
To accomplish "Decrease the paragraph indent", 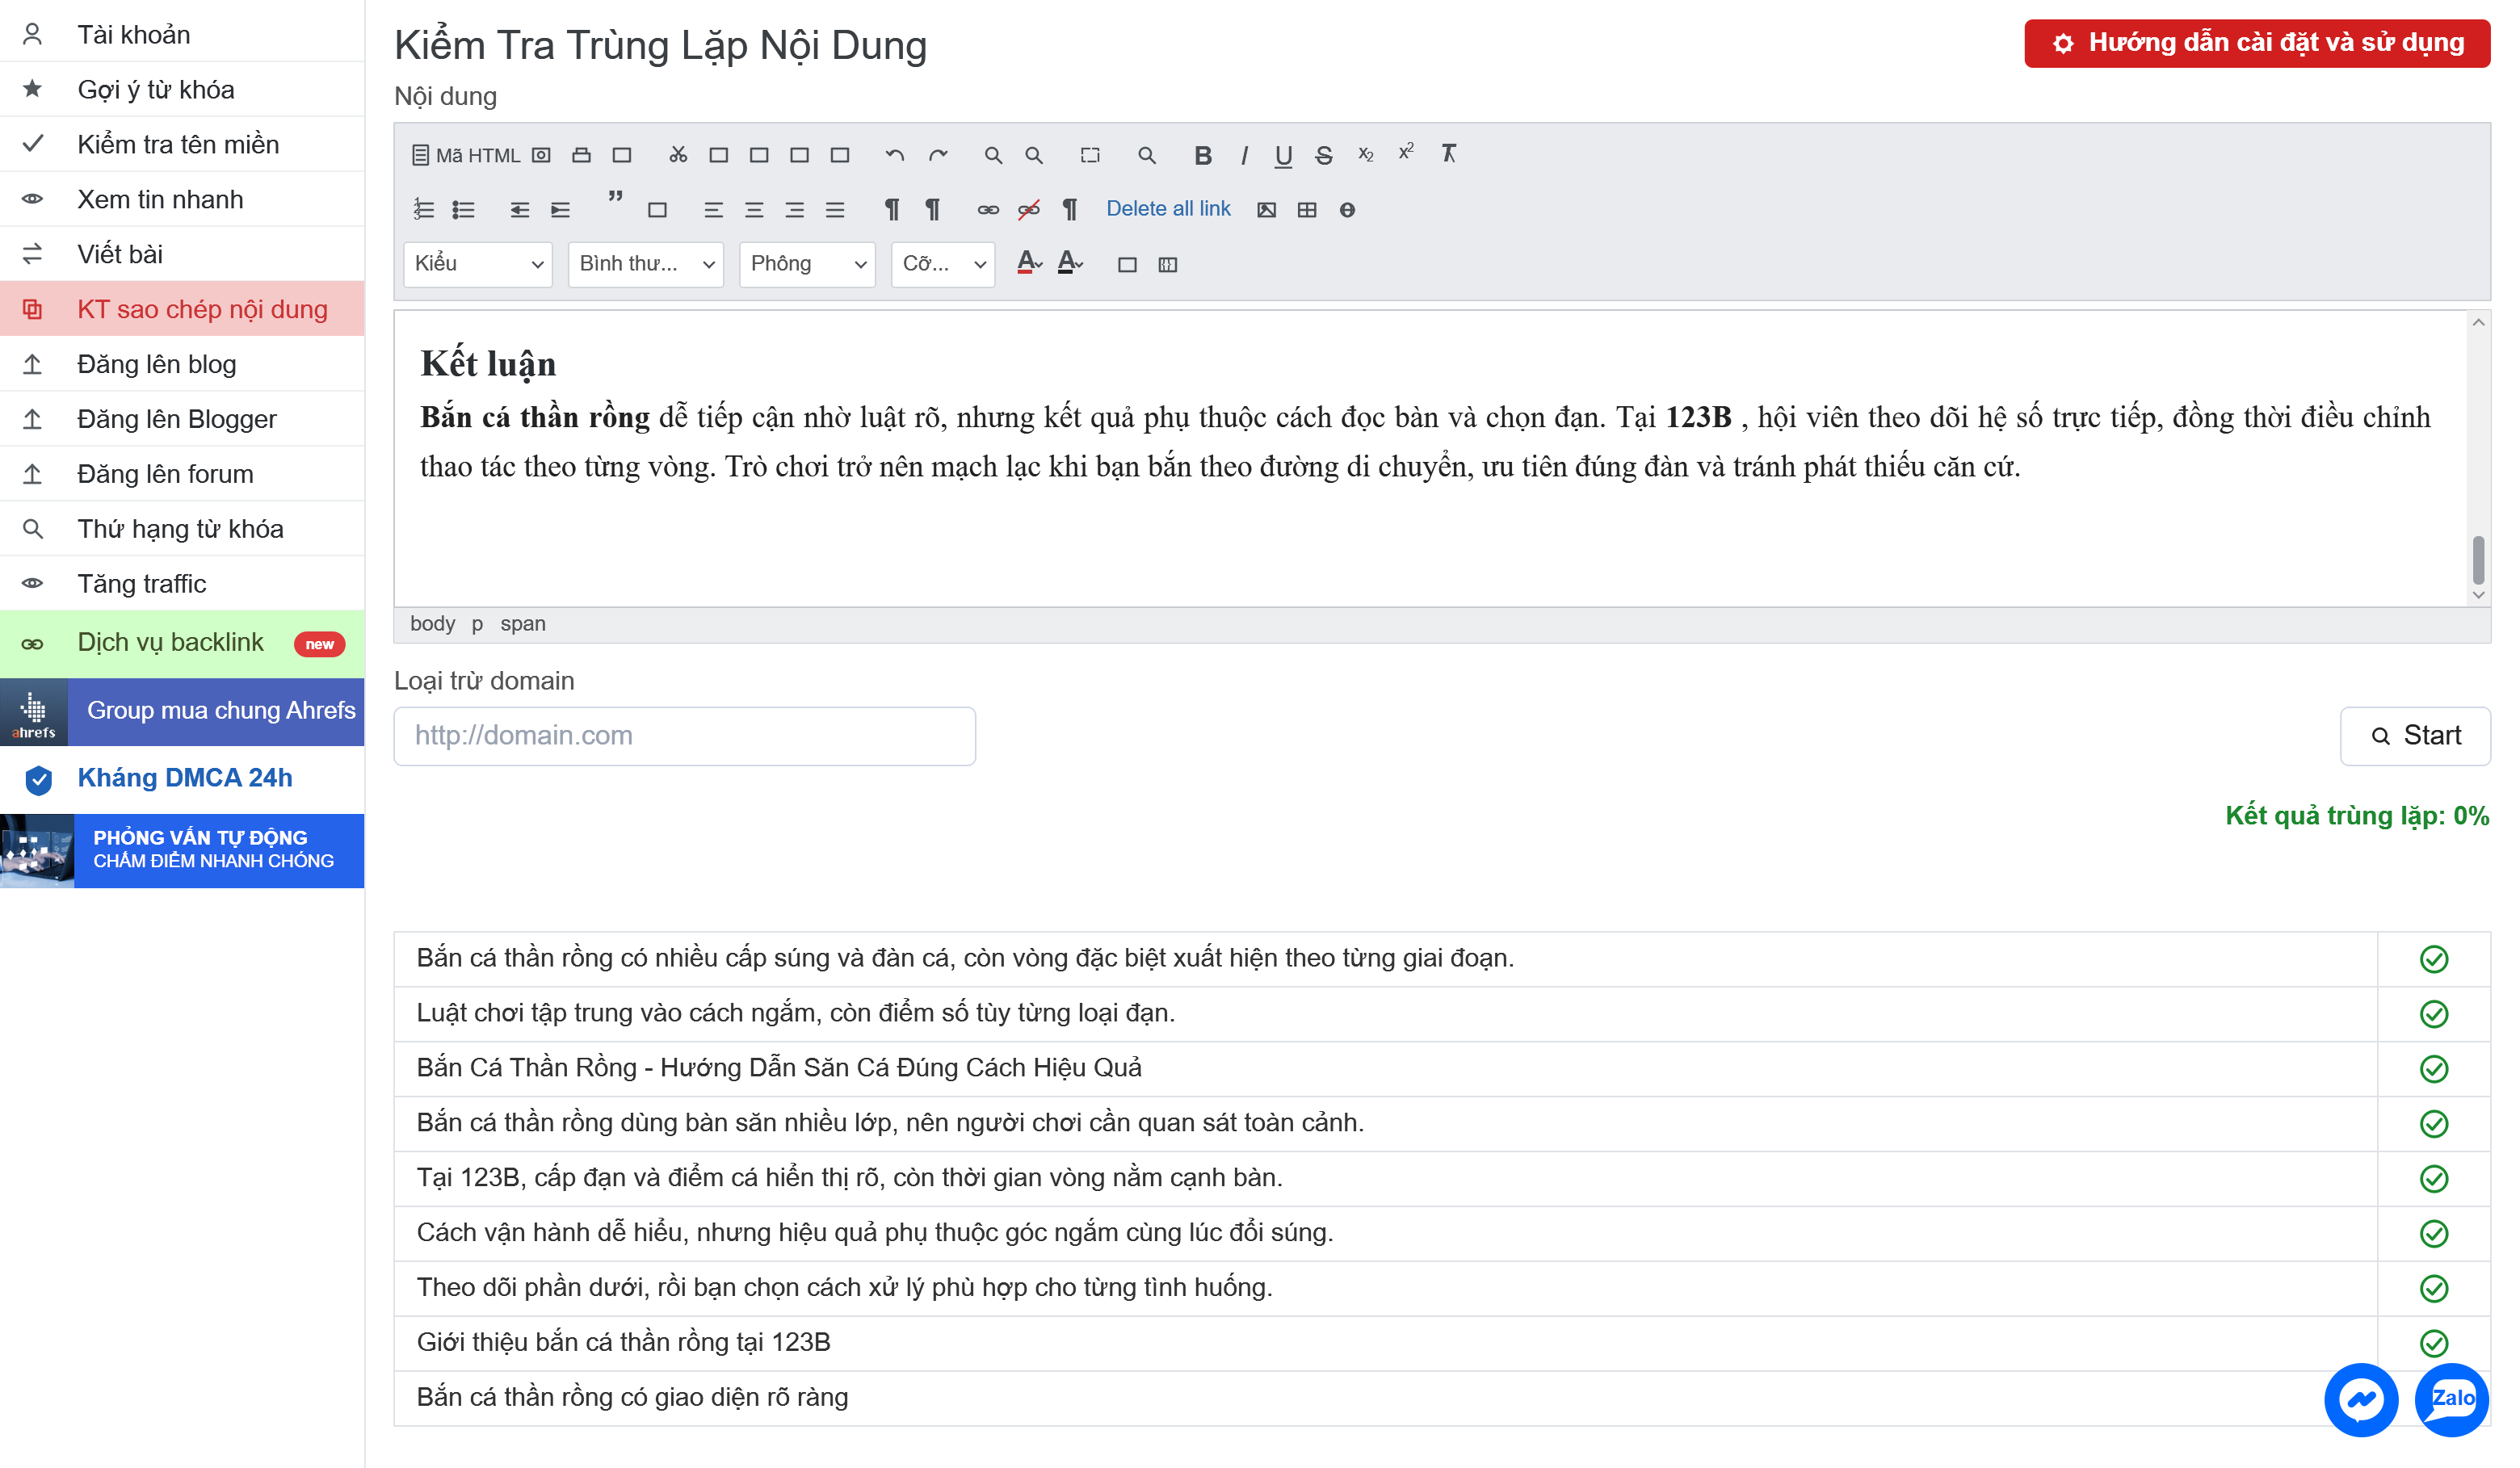I will 520,209.
